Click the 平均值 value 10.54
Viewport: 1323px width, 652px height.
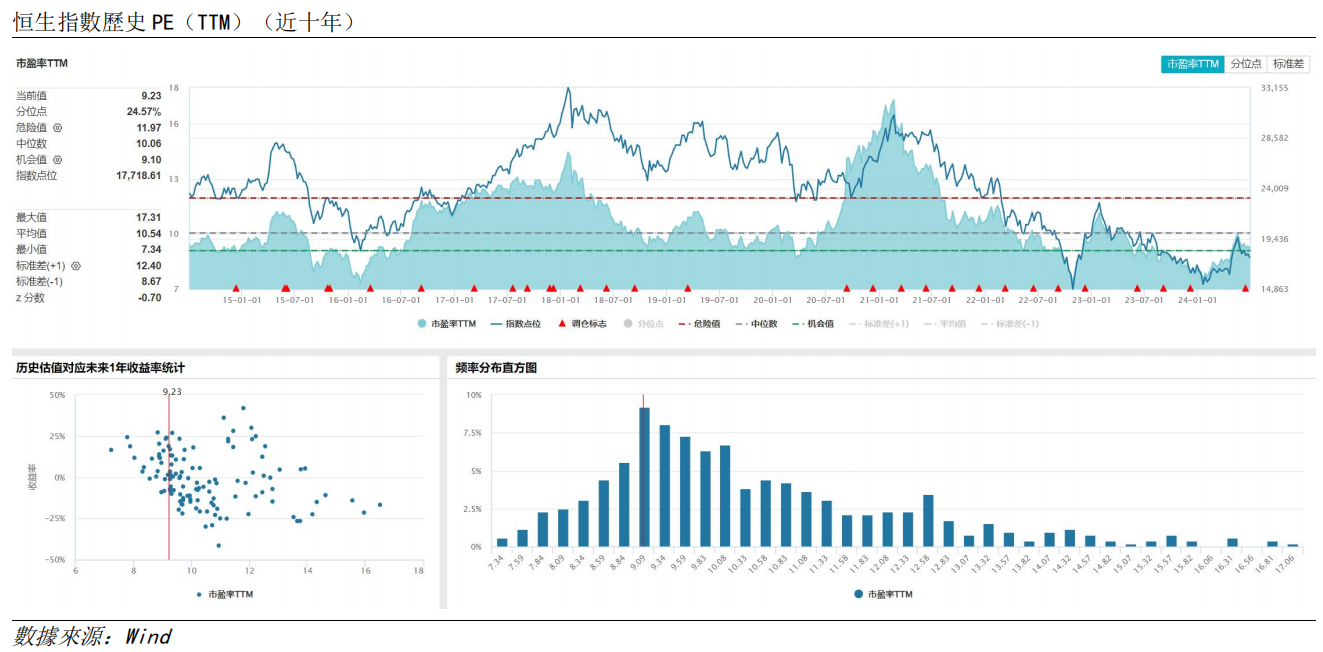pos(149,234)
